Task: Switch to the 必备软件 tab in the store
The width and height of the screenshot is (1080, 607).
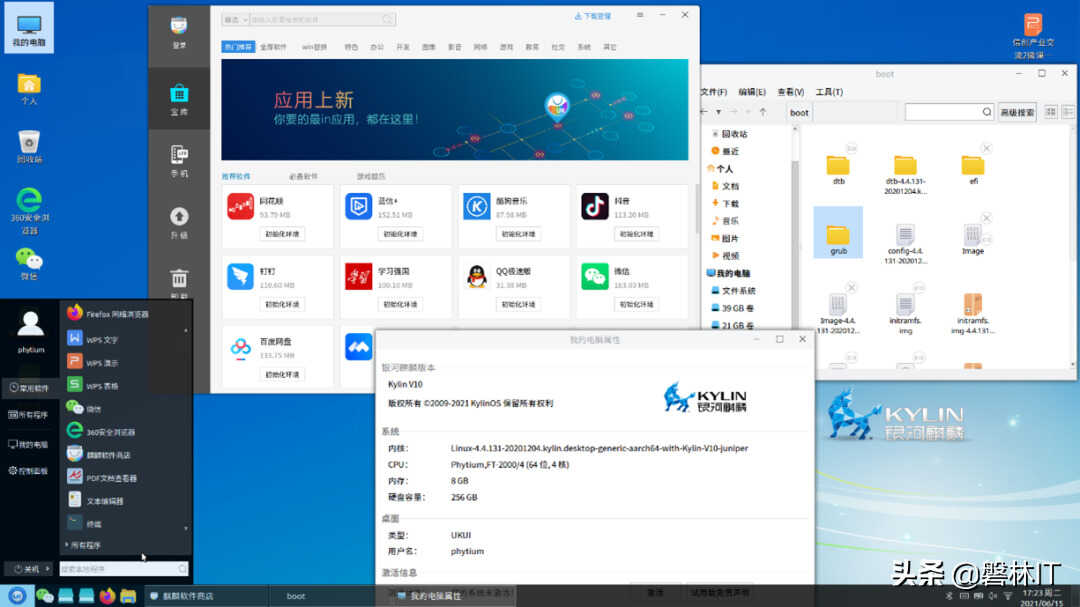Action: pyautogui.click(x=303, y=177)
